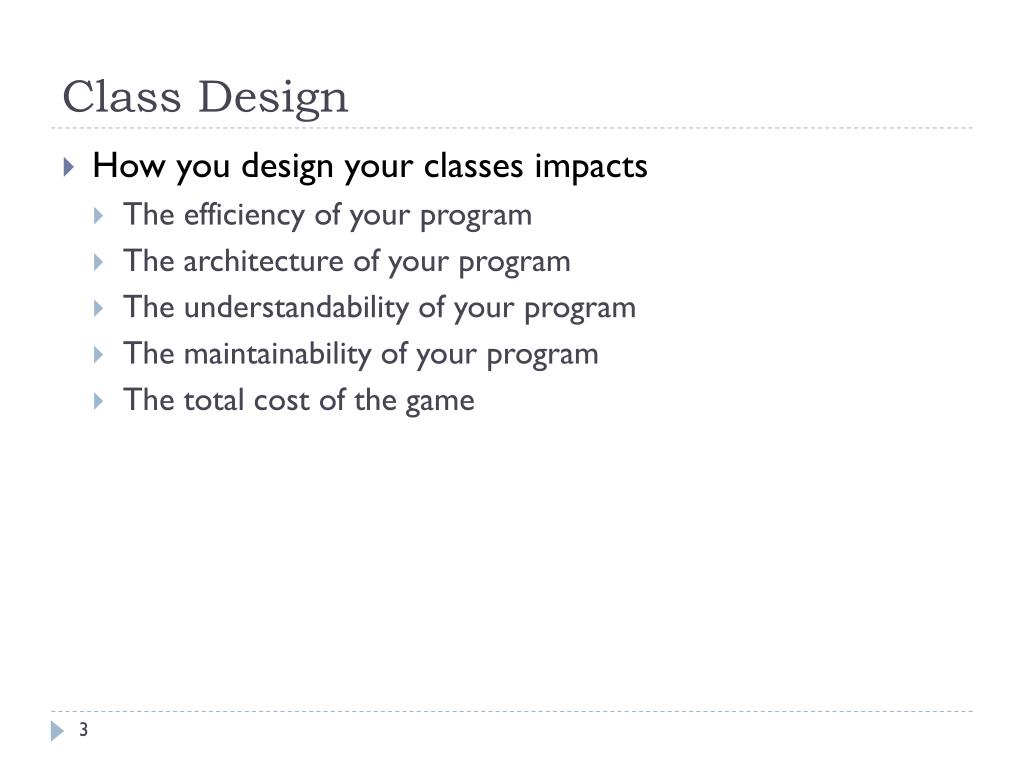Image resolution: width=1024 pixels, height=768 pixels.
Task: Select 'The maintainability of your program' line
Action: coord(360,355)
